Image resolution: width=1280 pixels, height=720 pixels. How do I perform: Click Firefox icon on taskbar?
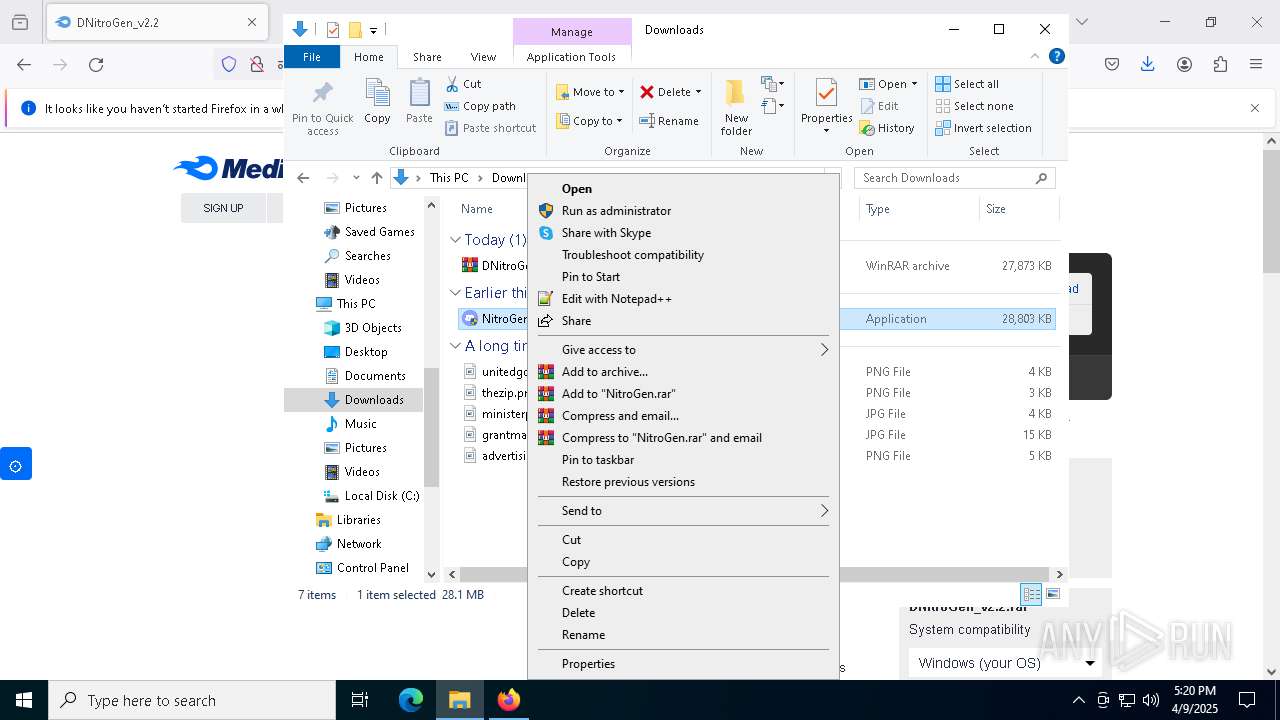[509, 700]
